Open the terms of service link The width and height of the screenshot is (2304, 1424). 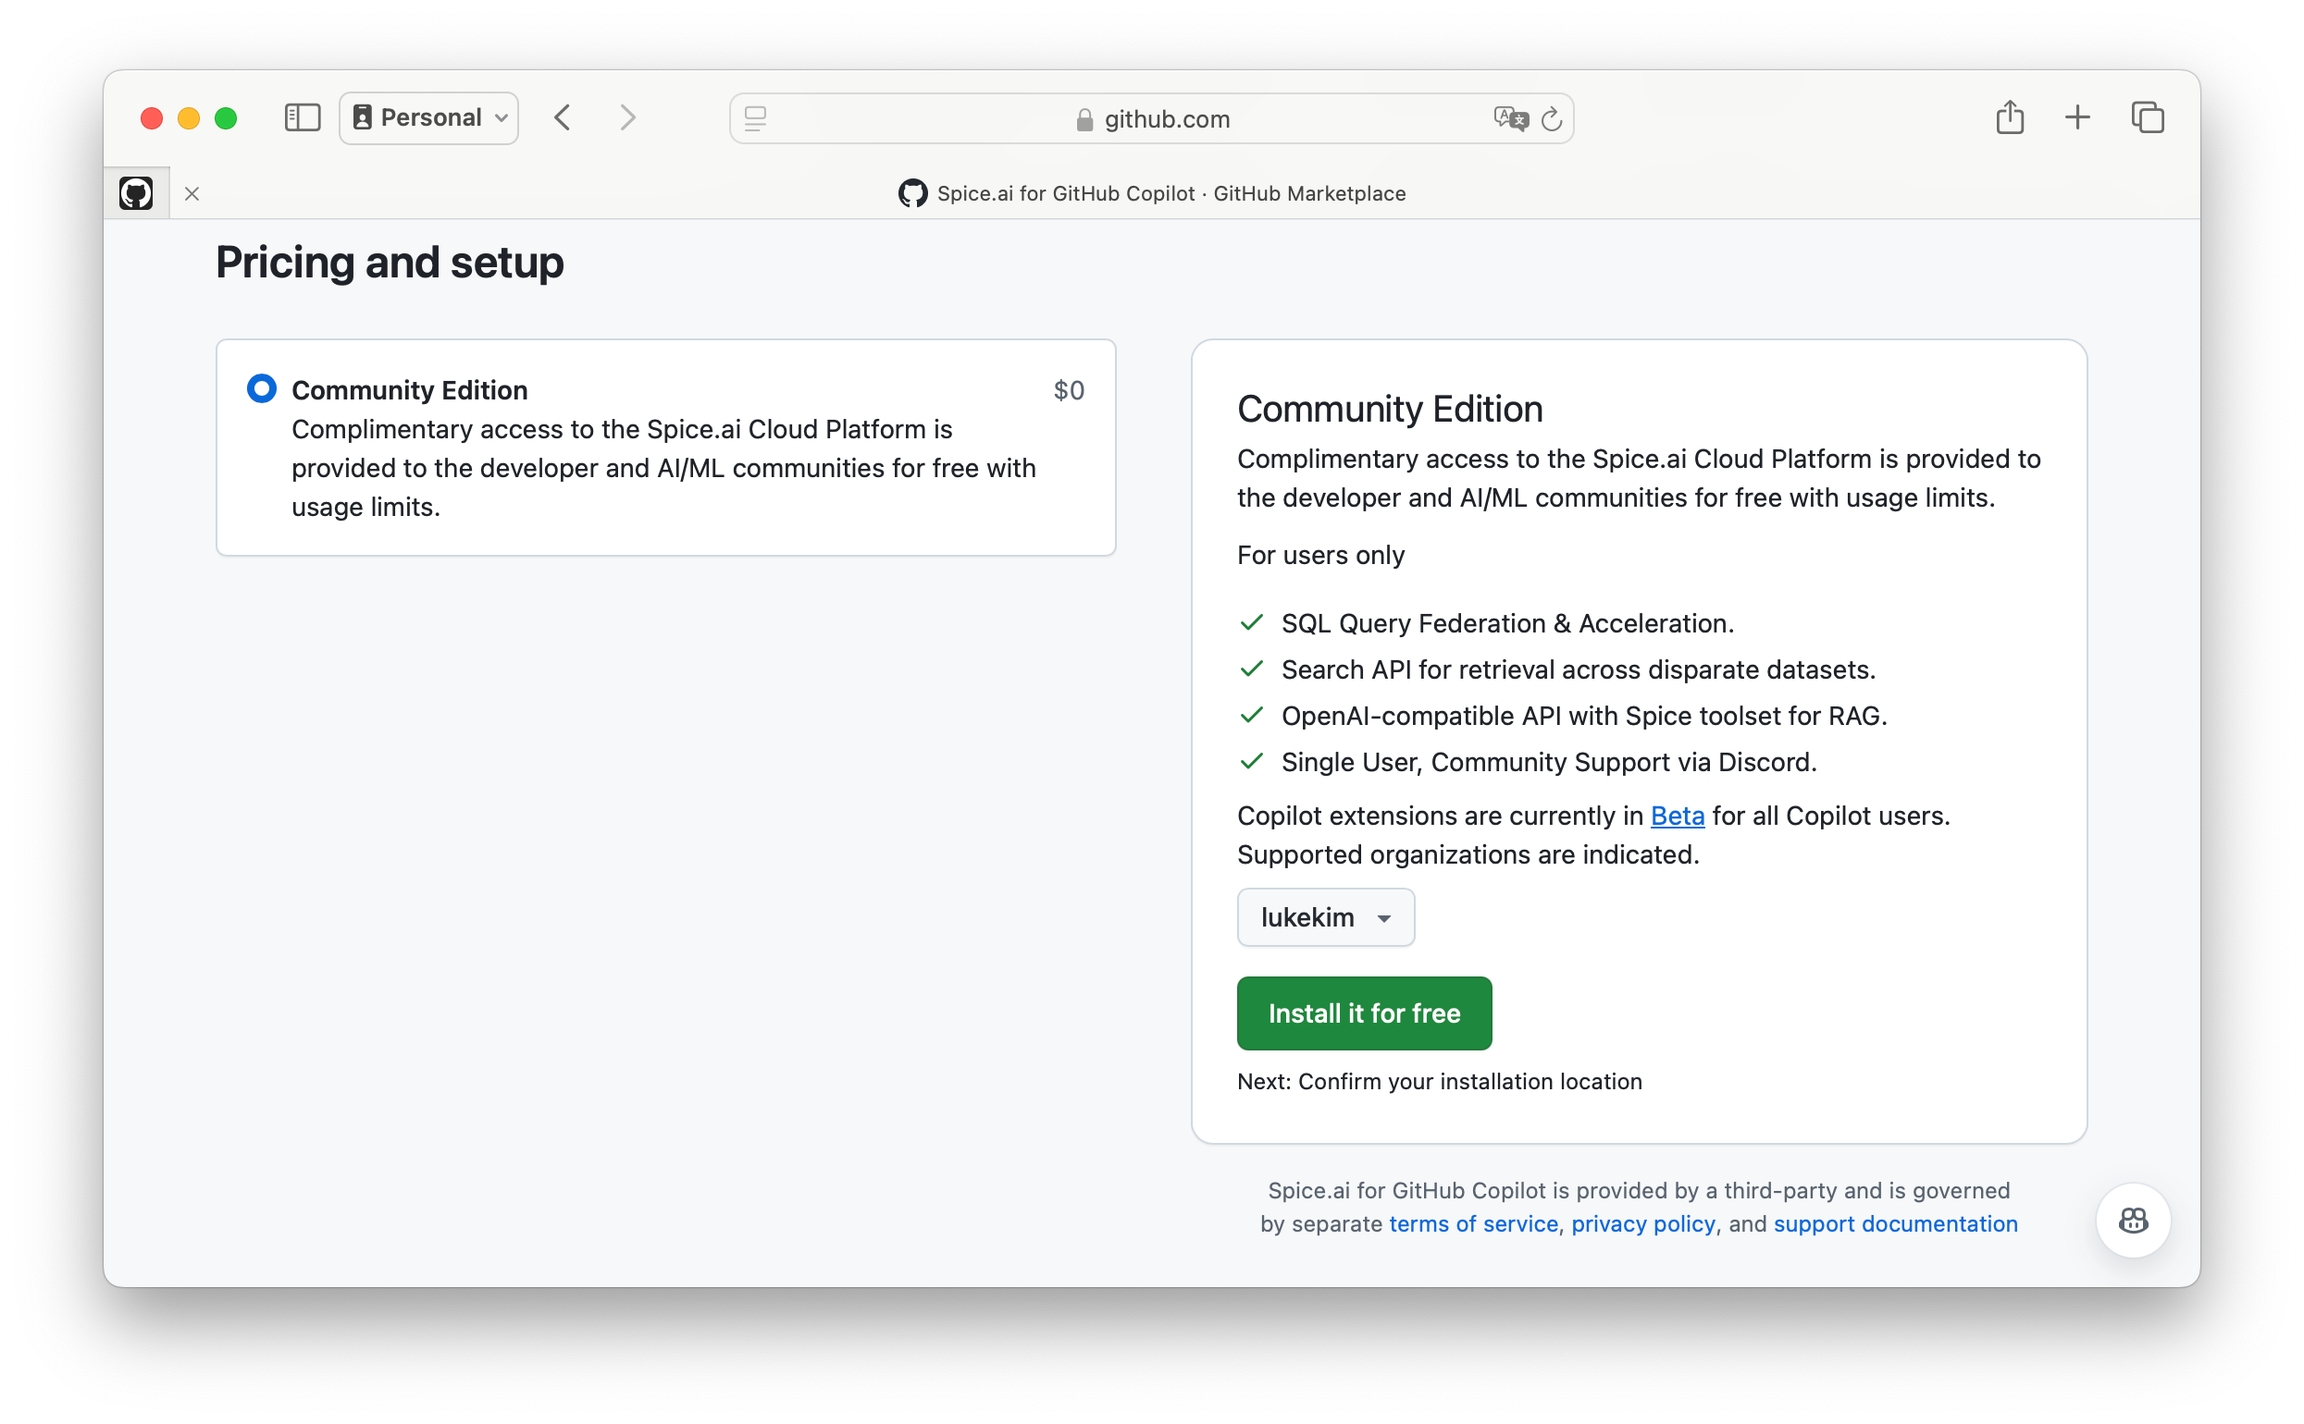tap(1473, 1224)
